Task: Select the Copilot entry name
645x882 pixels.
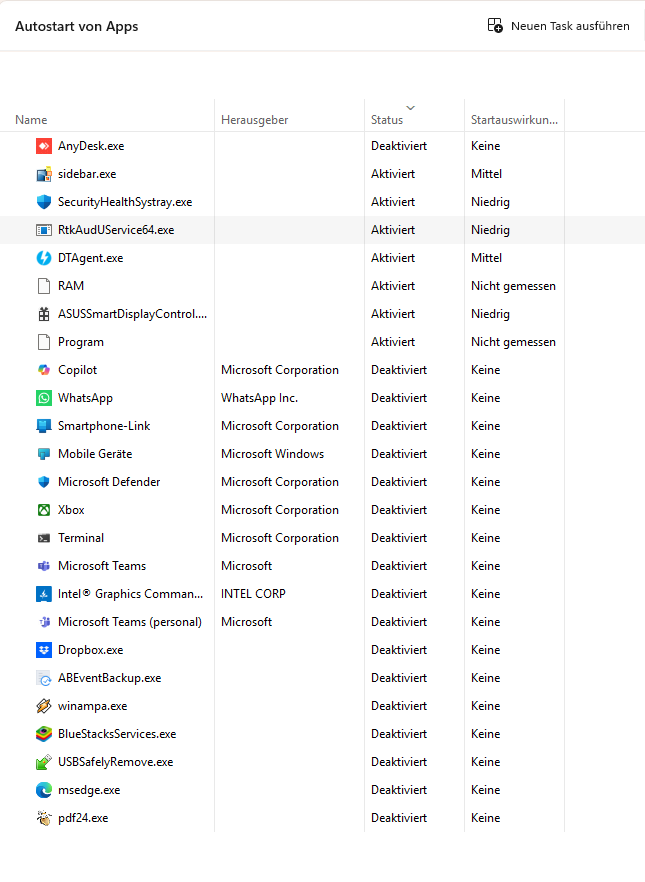Action: pos(78,370)
